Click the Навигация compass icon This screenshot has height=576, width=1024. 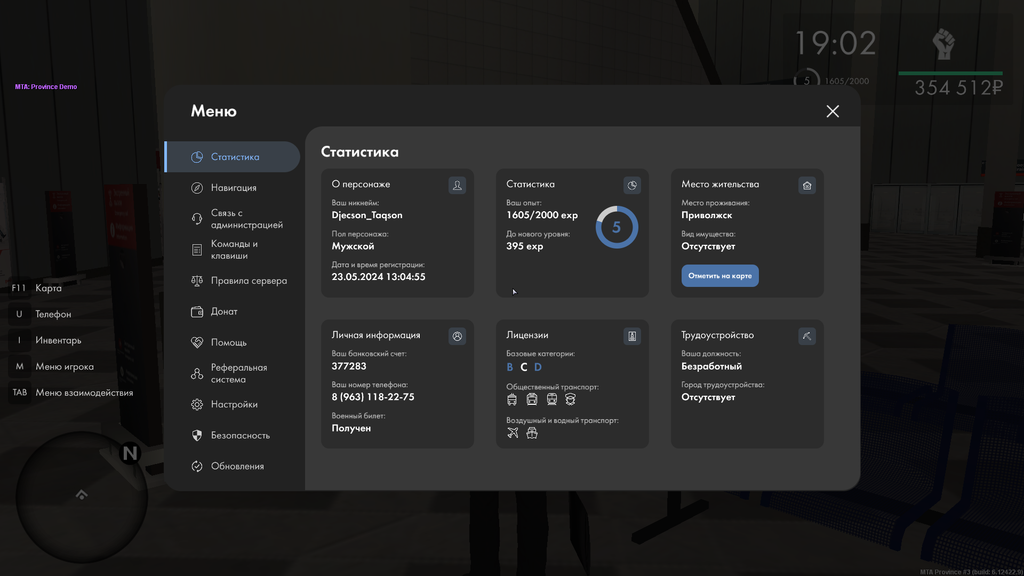(197, 188)
